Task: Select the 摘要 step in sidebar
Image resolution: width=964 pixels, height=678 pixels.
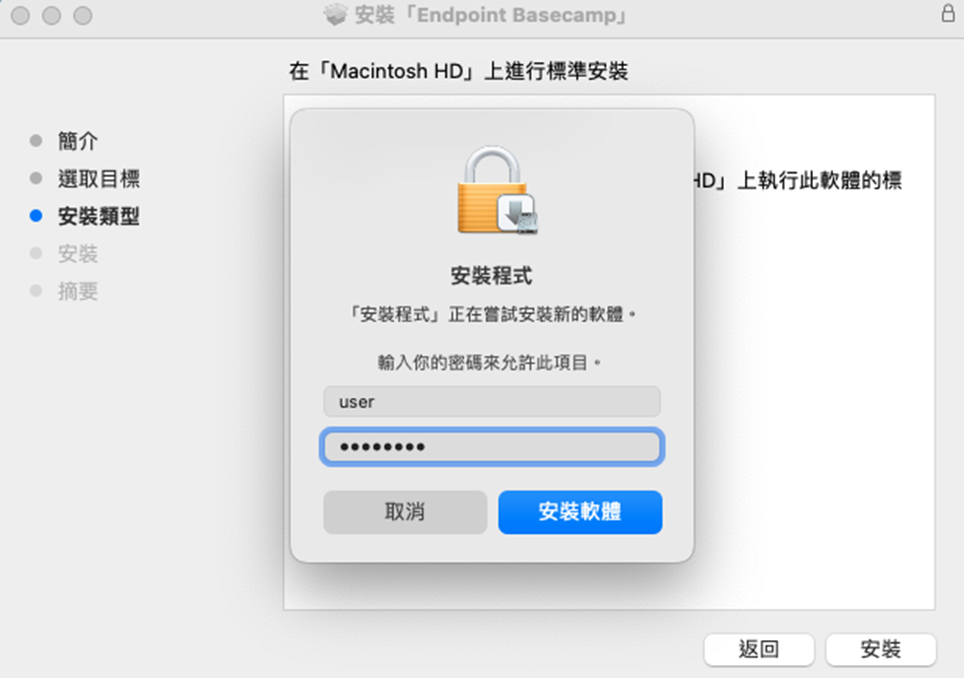Action: tap(77, 291)
